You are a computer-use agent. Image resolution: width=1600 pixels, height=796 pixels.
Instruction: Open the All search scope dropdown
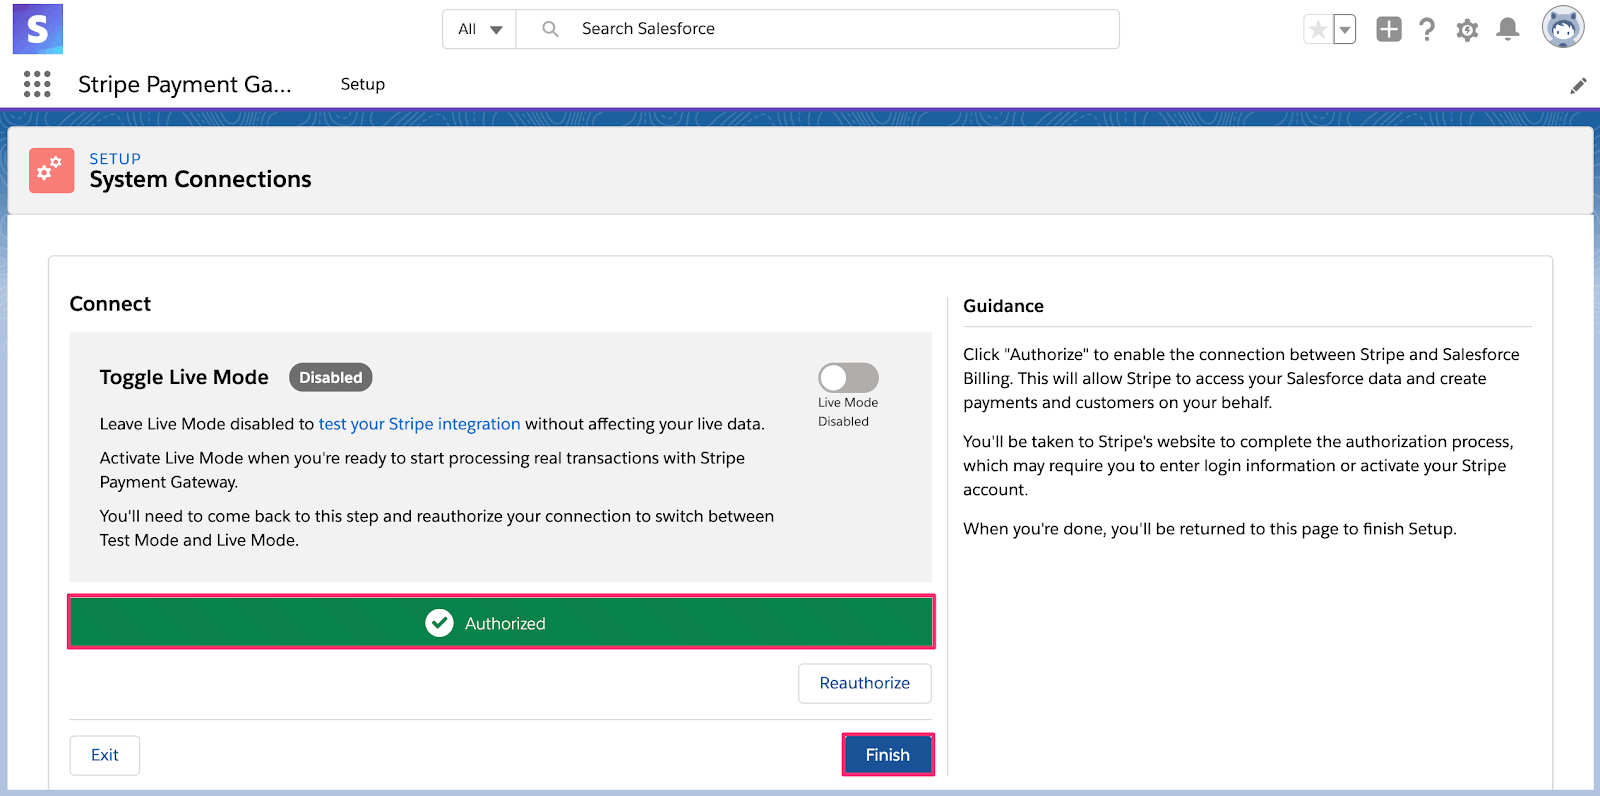pos(480,29)
